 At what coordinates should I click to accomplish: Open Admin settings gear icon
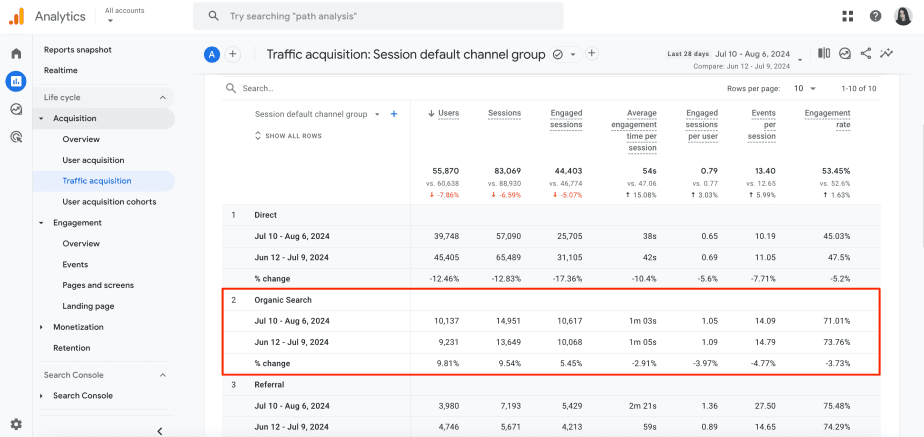pyautogui.click(x=16, y=424)
